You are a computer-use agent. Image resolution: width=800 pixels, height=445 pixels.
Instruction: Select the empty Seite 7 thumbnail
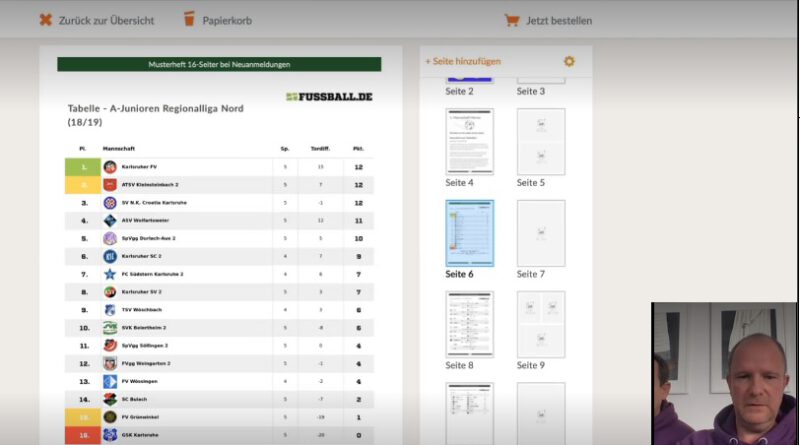tap(541, 233)
